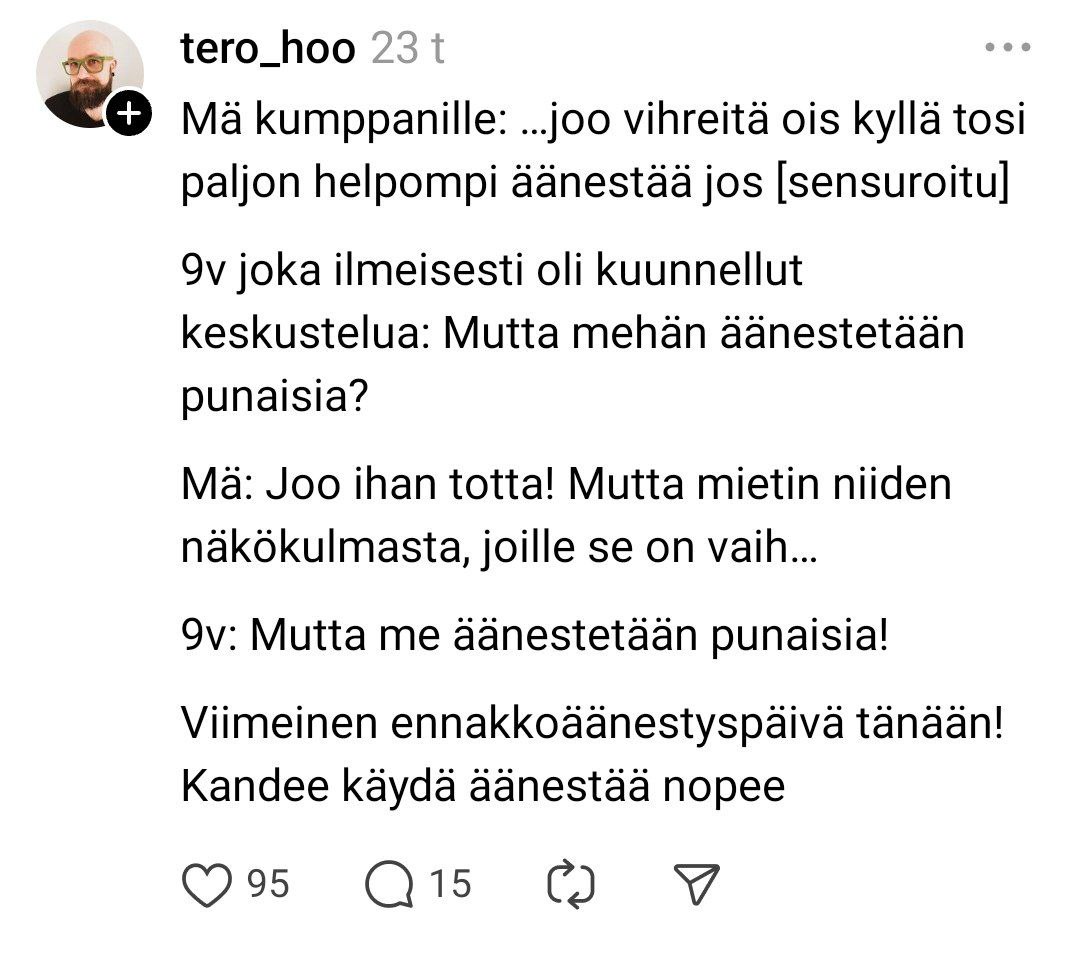This screenshot has width=1080, height=953.
Task: Click the "näkökulmasta, joille se on vaih…" line
Action: (498, 548)
